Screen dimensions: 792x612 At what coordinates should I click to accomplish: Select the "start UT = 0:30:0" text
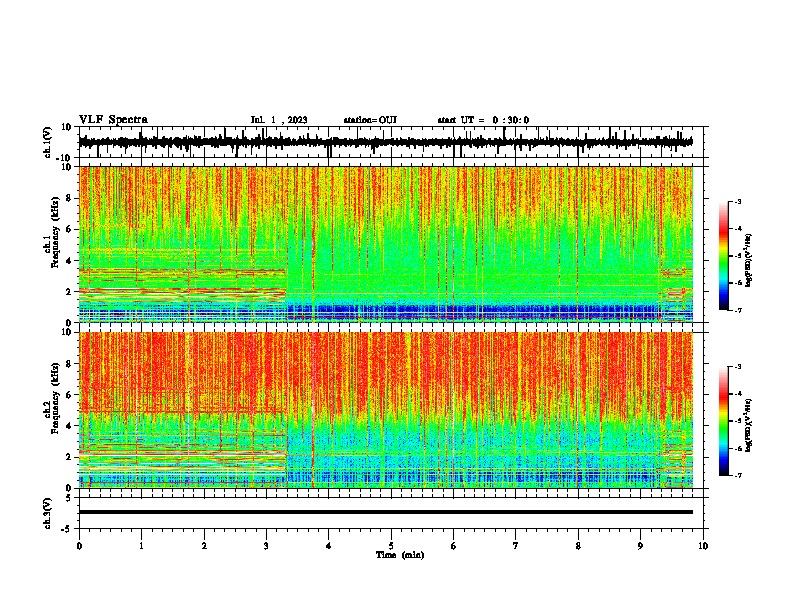coord(483,120)
